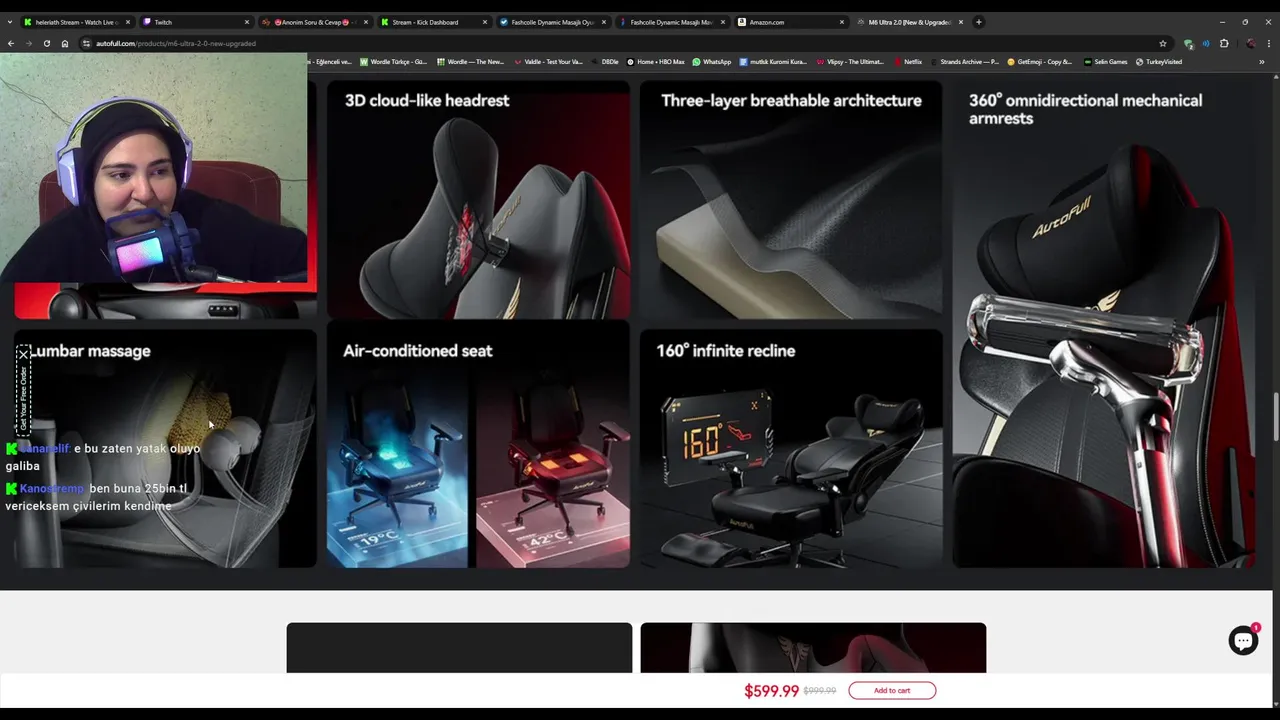The width and height of the screenshot is (1280, 720).
Task: Click the blue extension icon in toolbar
Action: coord(1205,43)
